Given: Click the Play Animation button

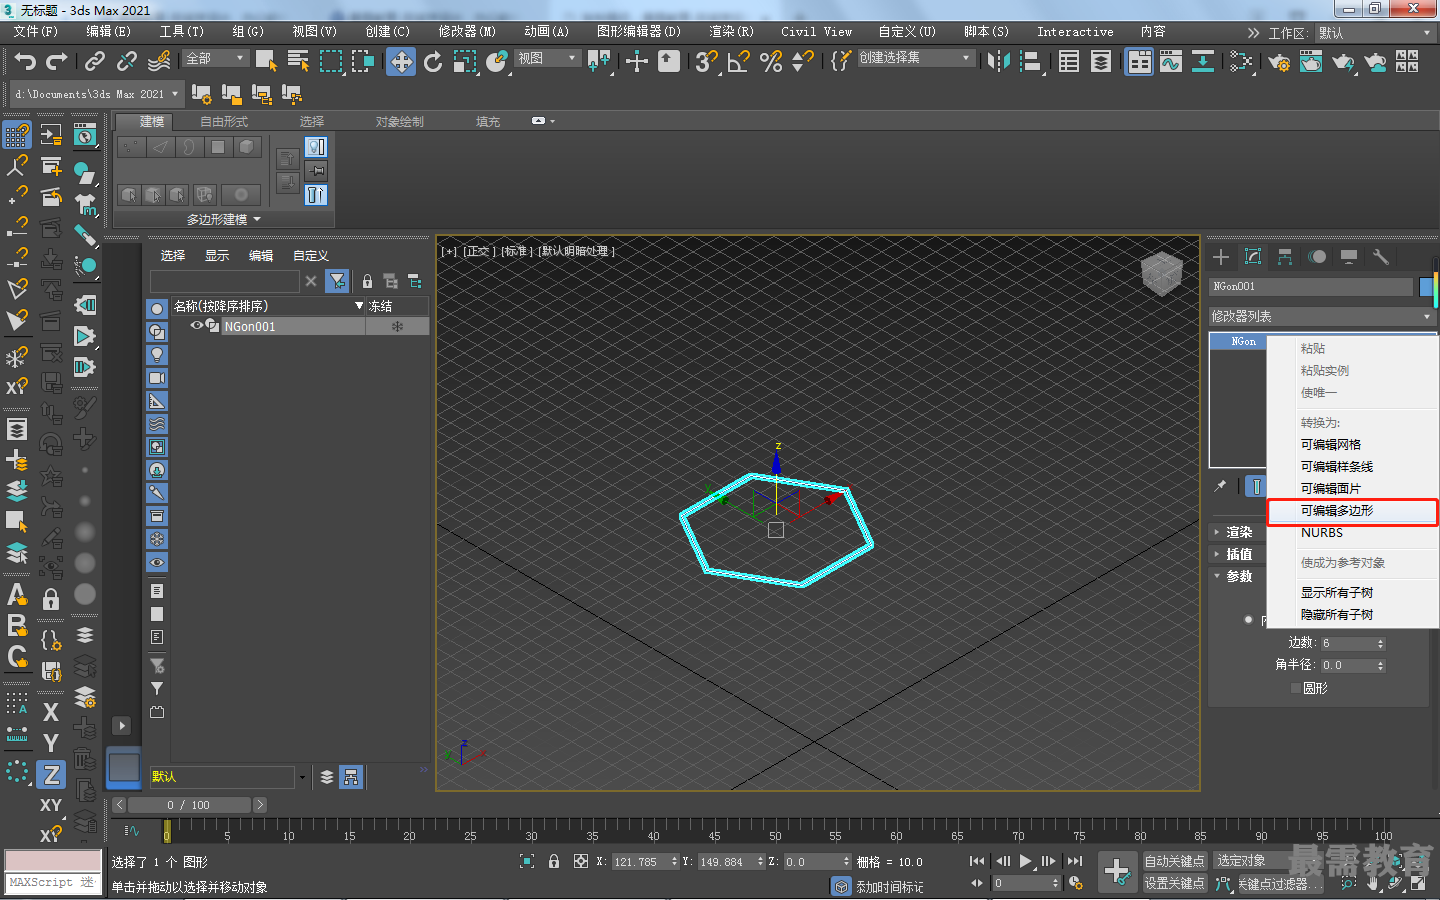Looking at the screenshot, I should tap(1025, 861).
